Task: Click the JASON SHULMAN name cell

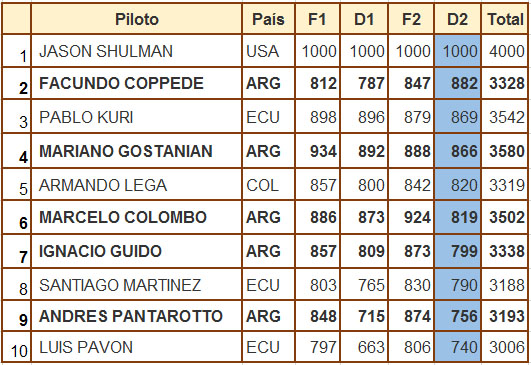Action: [136, 51]
